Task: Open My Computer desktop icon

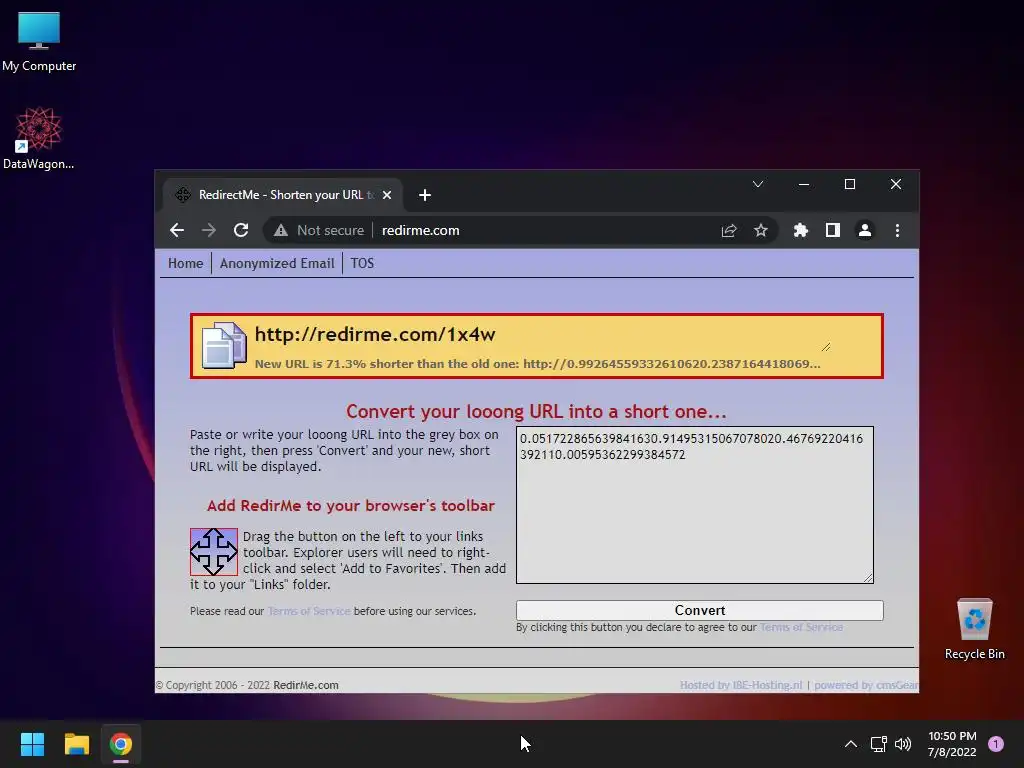Action: coord(39,41)
